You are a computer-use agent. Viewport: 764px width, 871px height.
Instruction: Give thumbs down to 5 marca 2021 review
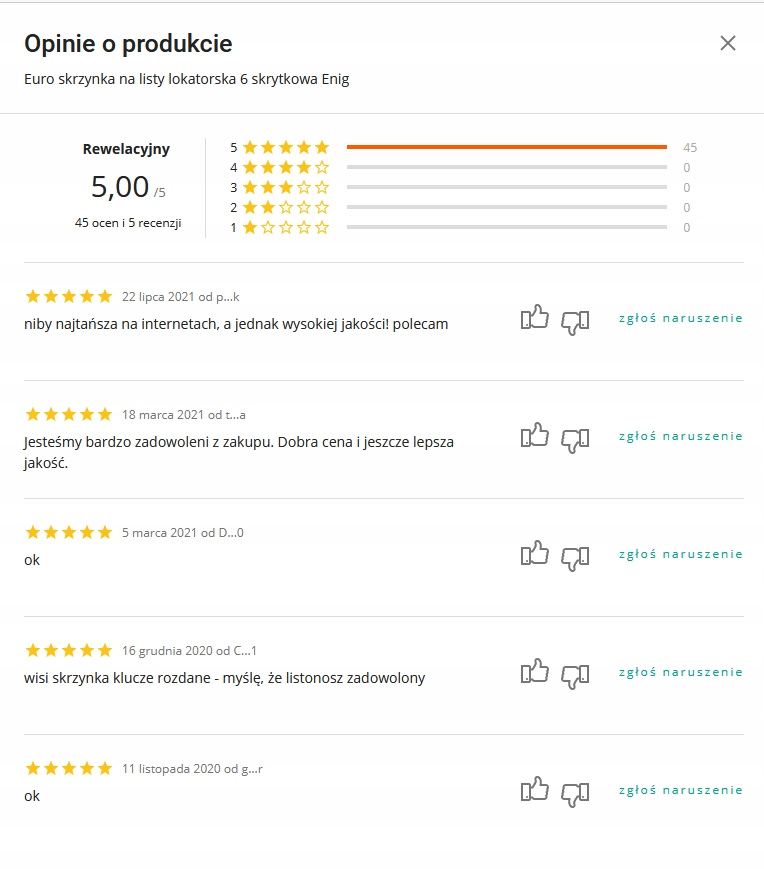click(575, 557)
